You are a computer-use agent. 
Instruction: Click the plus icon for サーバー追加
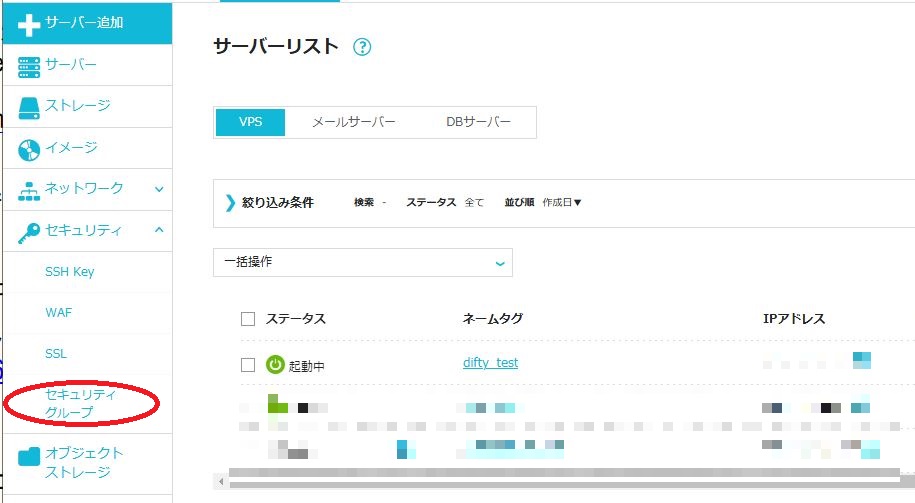(30, 23)
